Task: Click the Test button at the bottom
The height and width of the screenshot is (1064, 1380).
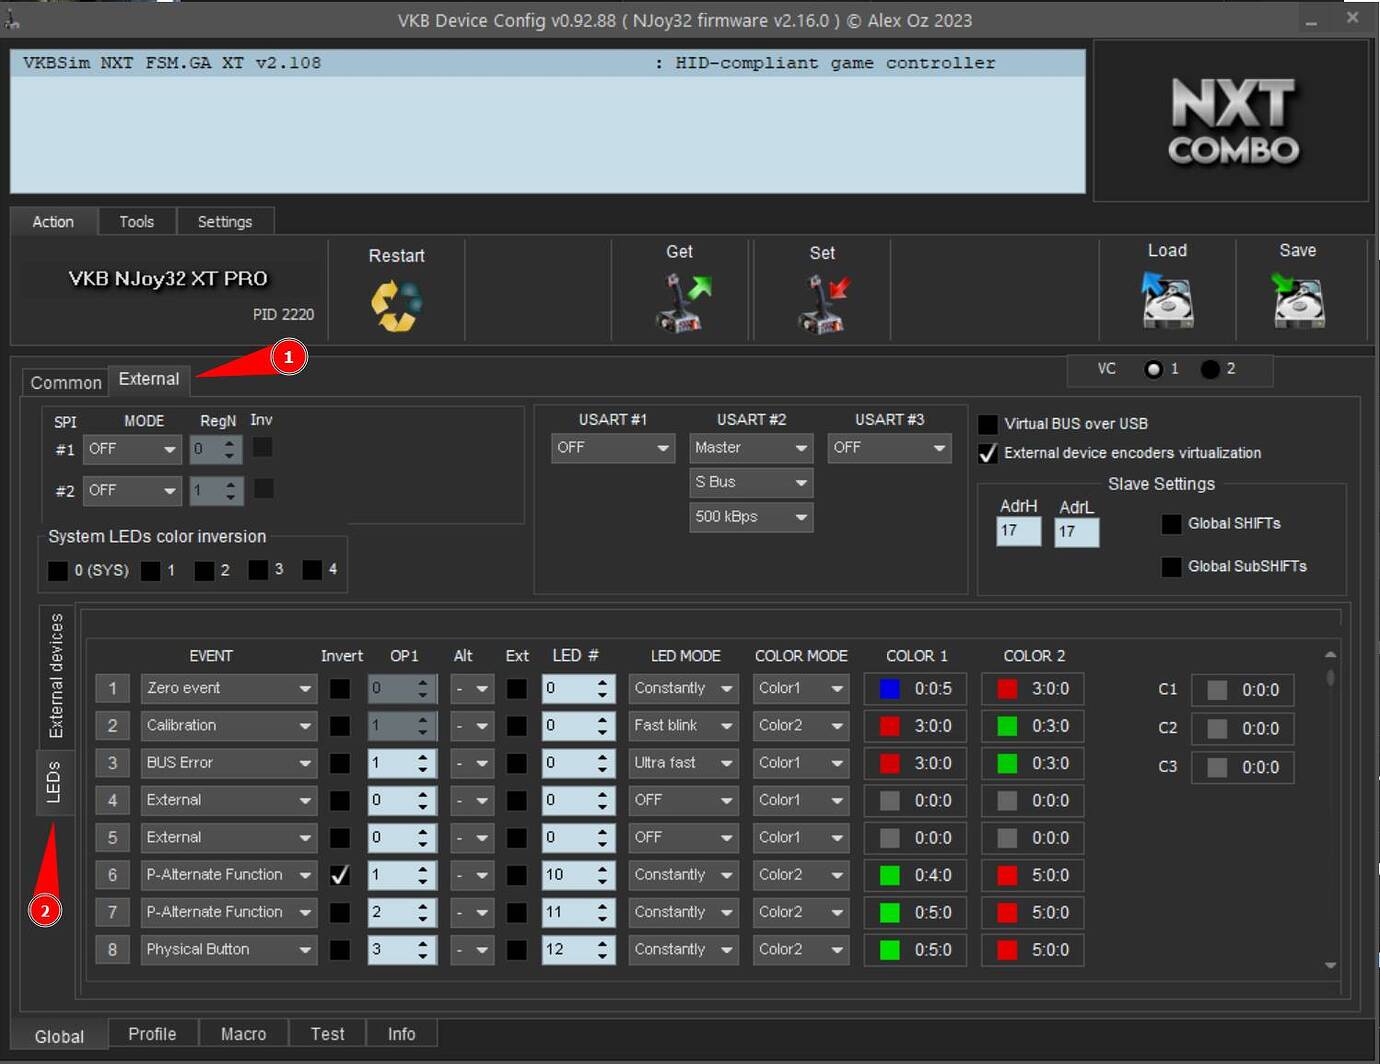Action: click(327, 1033)
